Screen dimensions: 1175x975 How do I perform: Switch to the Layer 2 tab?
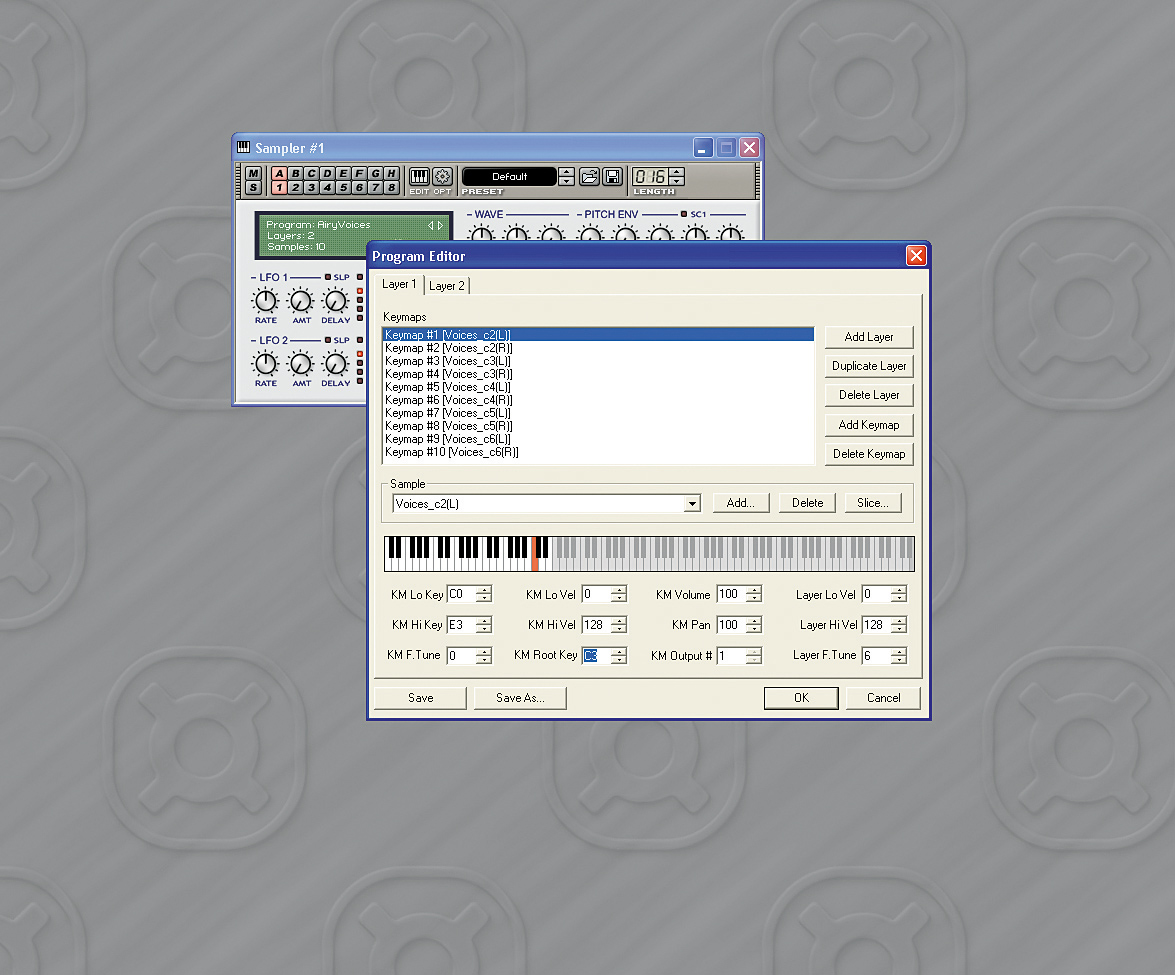(447, 286)
